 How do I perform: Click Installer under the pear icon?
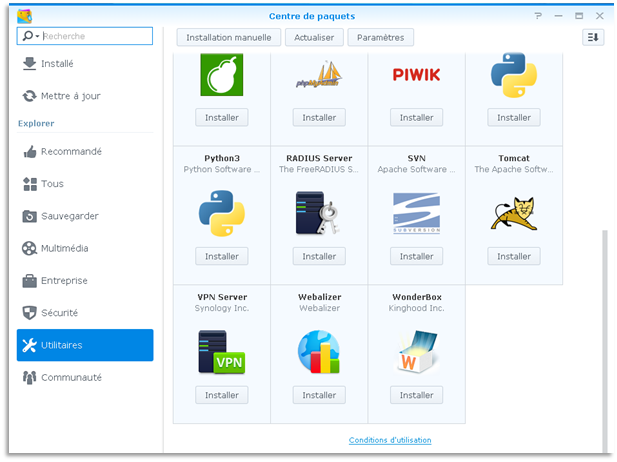point(222,117)
